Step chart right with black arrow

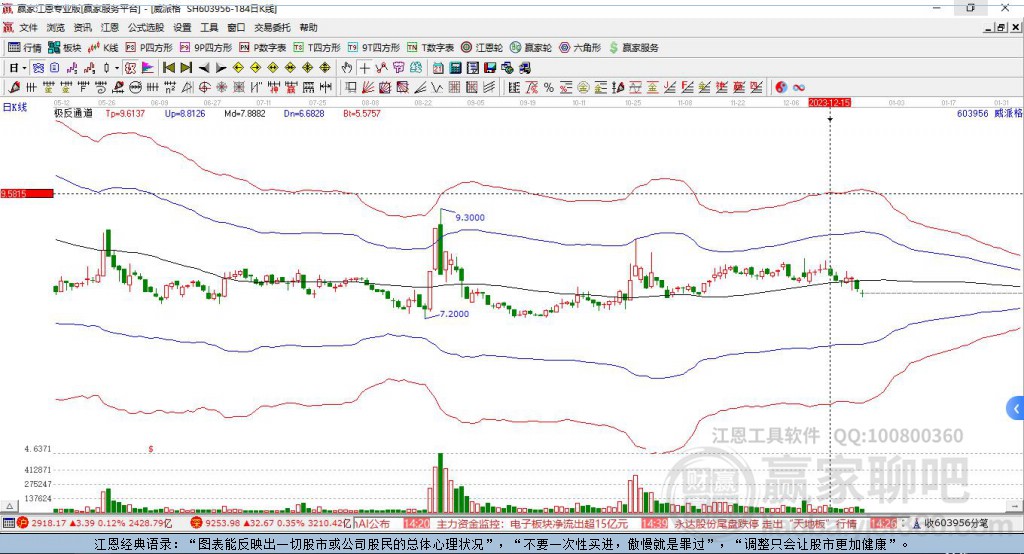click(x=221, y=68)
